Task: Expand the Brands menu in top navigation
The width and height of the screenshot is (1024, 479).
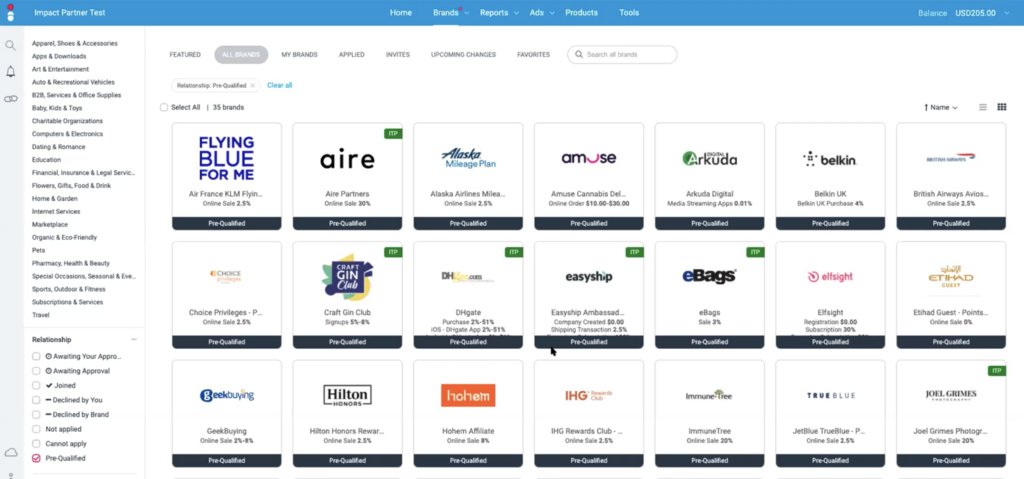Action: tap(450, 13)
